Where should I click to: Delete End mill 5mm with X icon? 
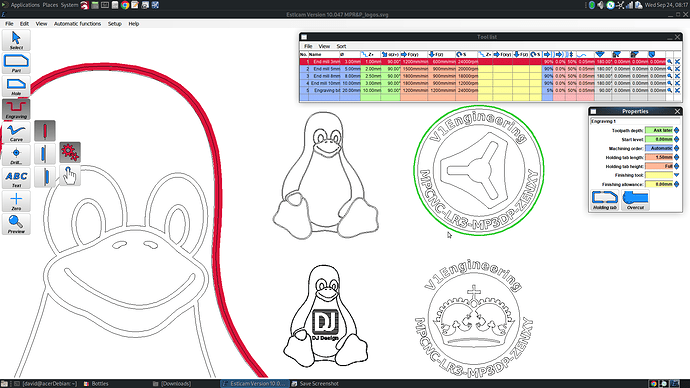point(677,69)
